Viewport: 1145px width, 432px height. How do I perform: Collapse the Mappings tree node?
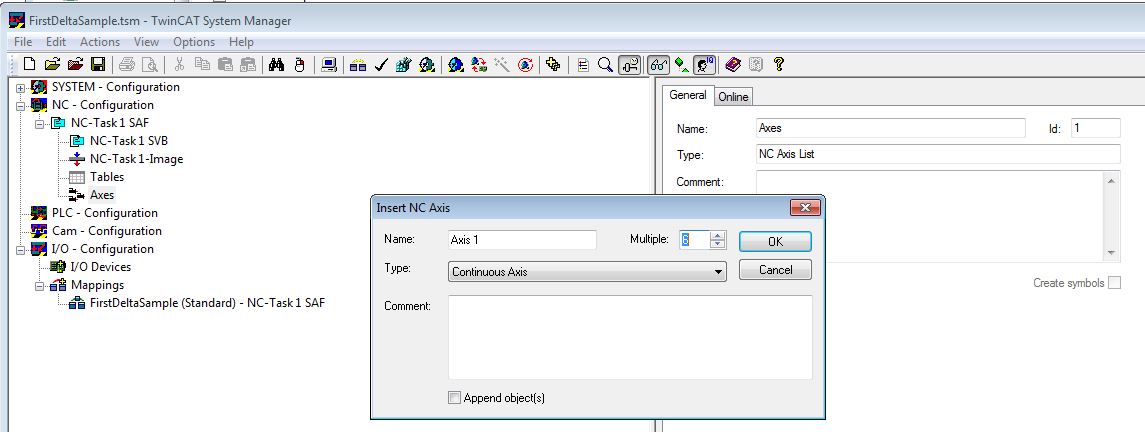pos(40,285)
